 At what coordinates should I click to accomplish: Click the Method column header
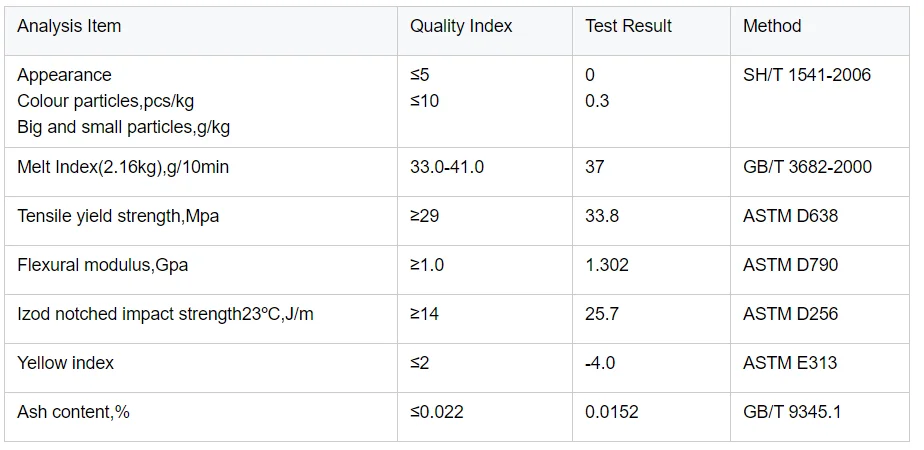(x=772, y=27)
